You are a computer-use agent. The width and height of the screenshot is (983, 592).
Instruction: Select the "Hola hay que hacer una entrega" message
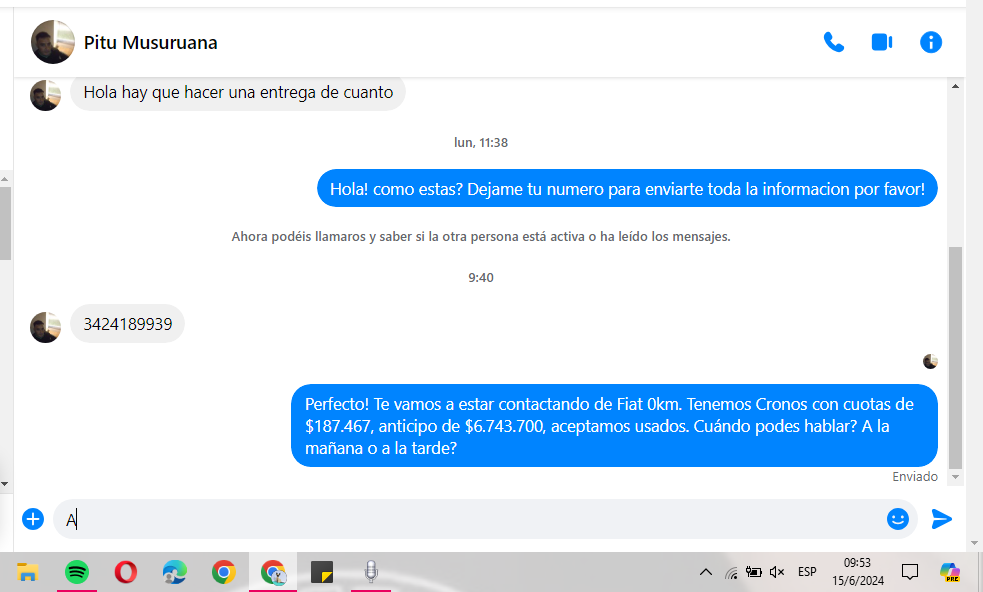coord(238,92)
